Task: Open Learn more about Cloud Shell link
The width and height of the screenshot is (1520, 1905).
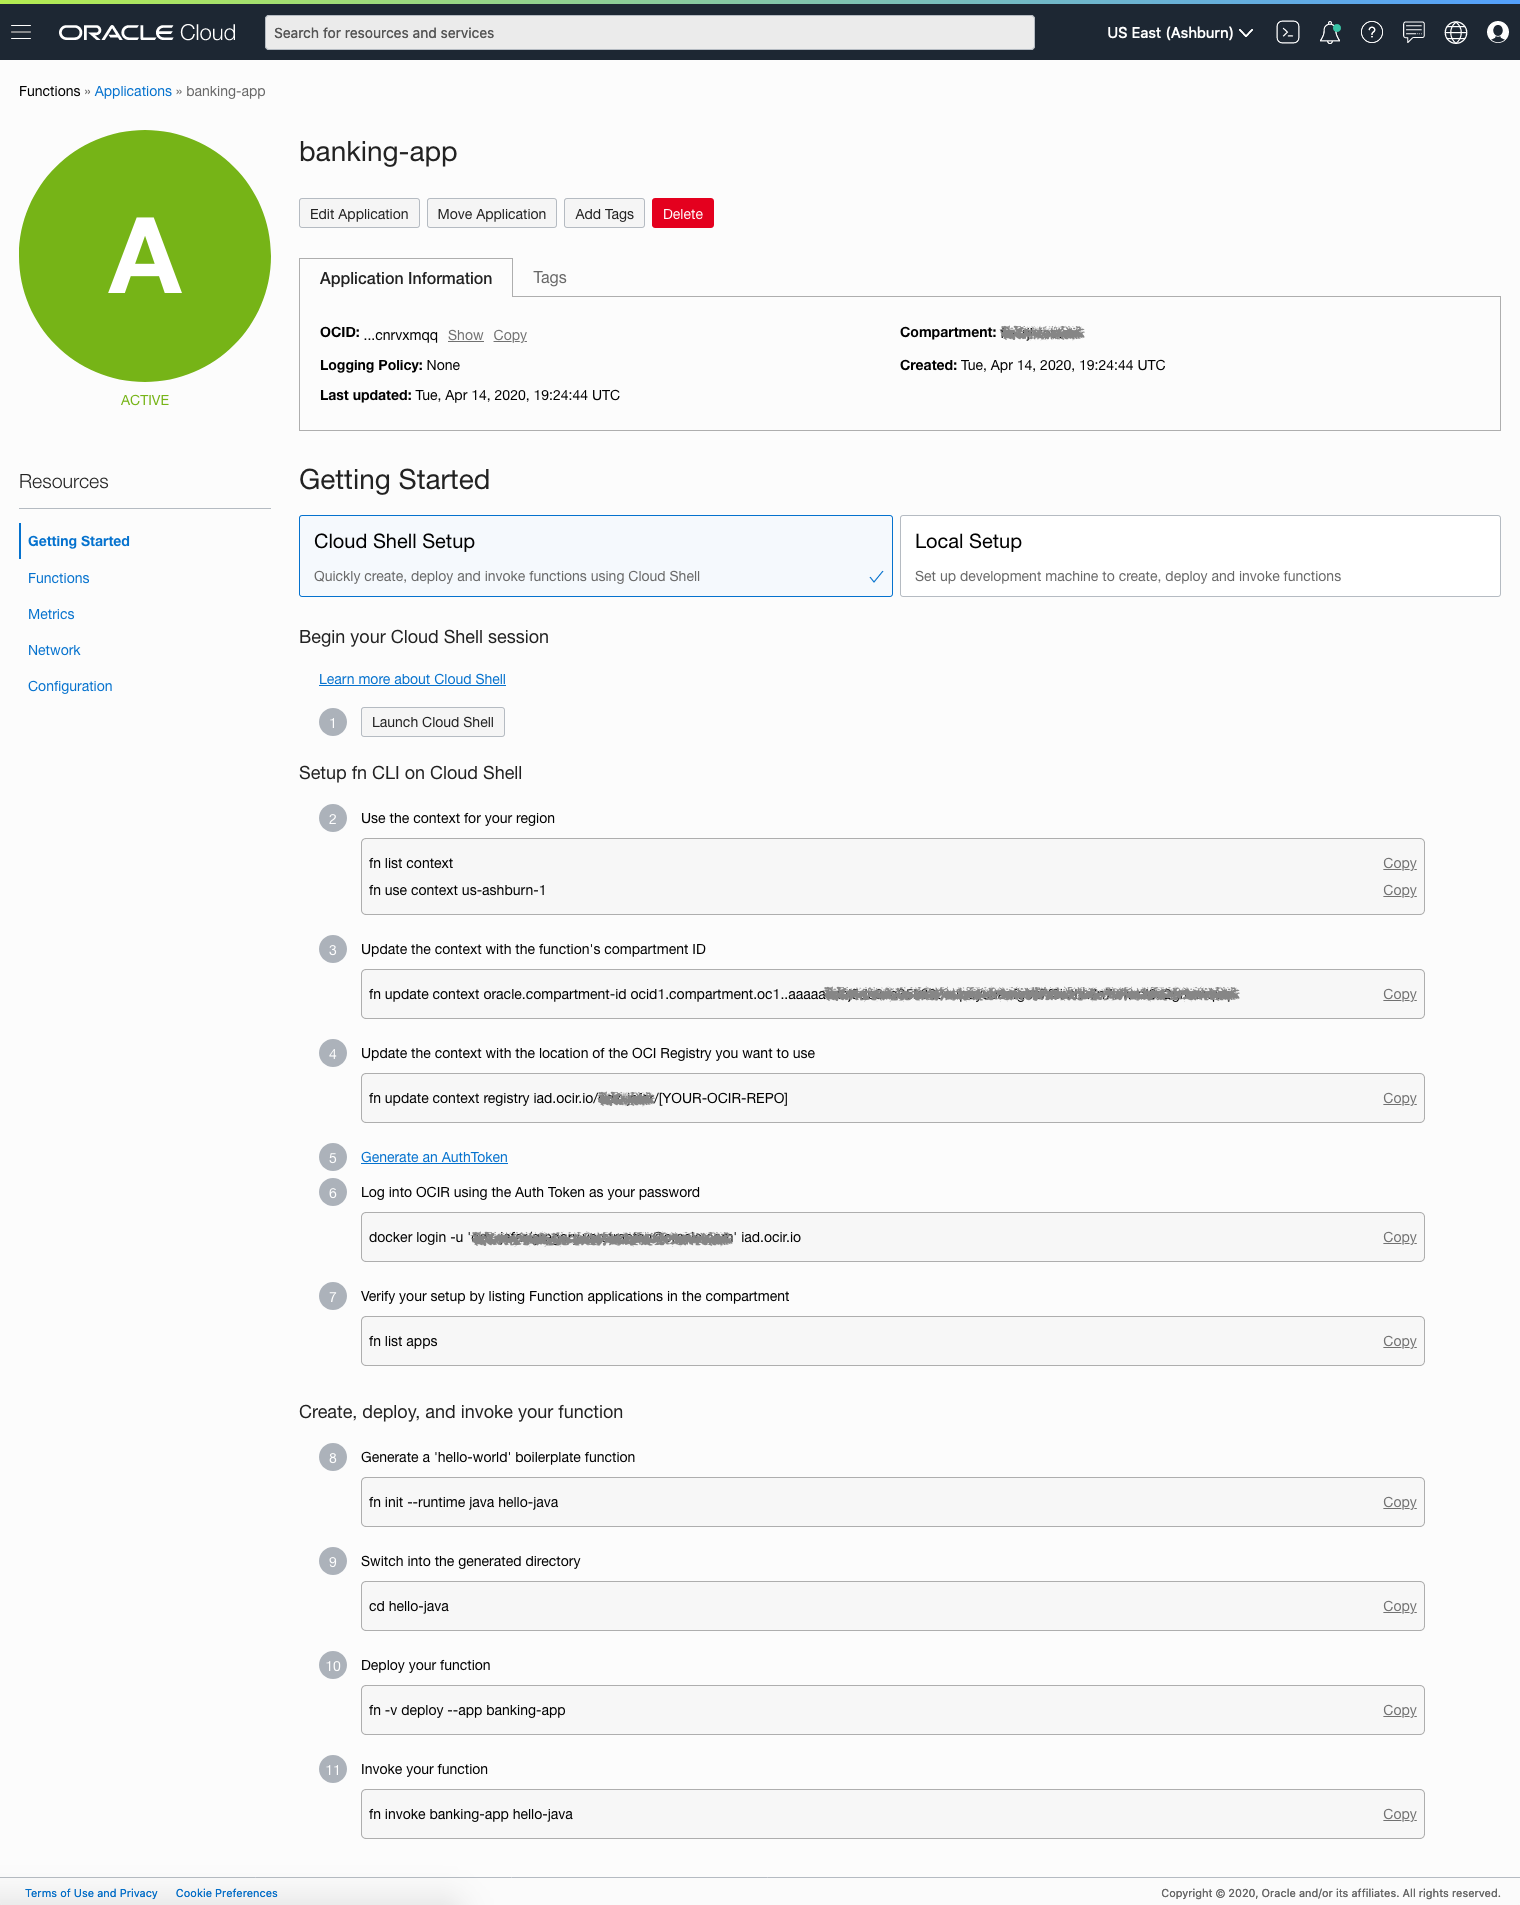Action: pos(412,679)
